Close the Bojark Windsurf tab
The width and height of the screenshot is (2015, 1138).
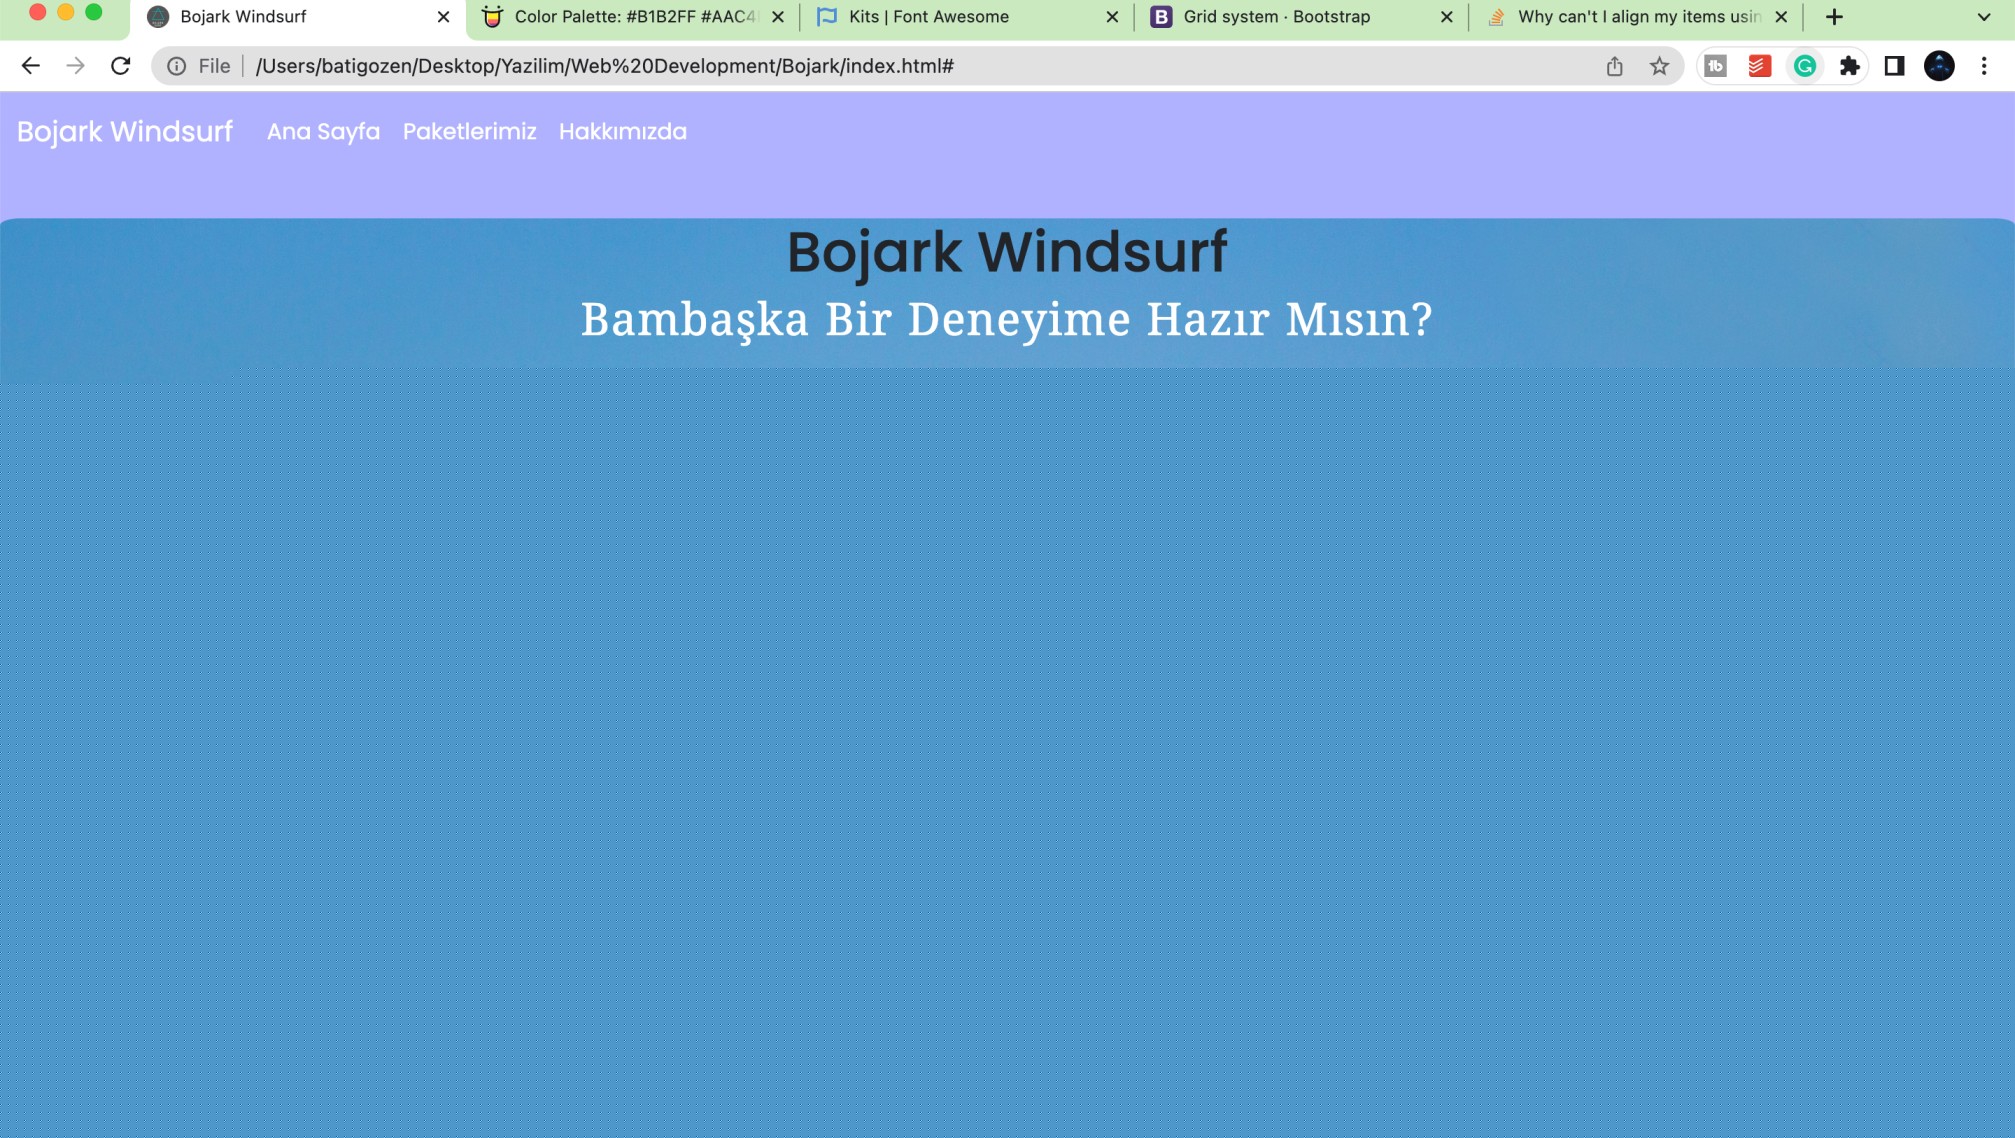(x=443, y=17)
